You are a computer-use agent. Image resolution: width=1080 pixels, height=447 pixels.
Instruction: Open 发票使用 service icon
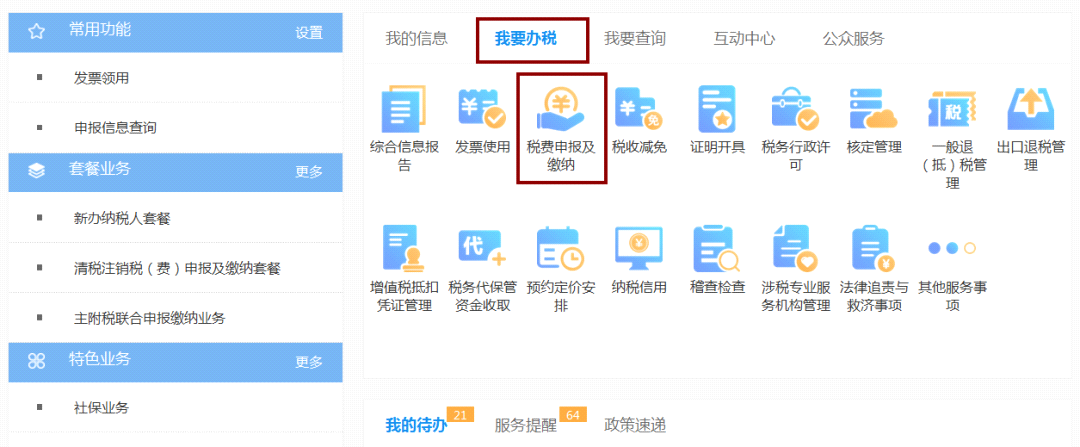coord(482,110)
